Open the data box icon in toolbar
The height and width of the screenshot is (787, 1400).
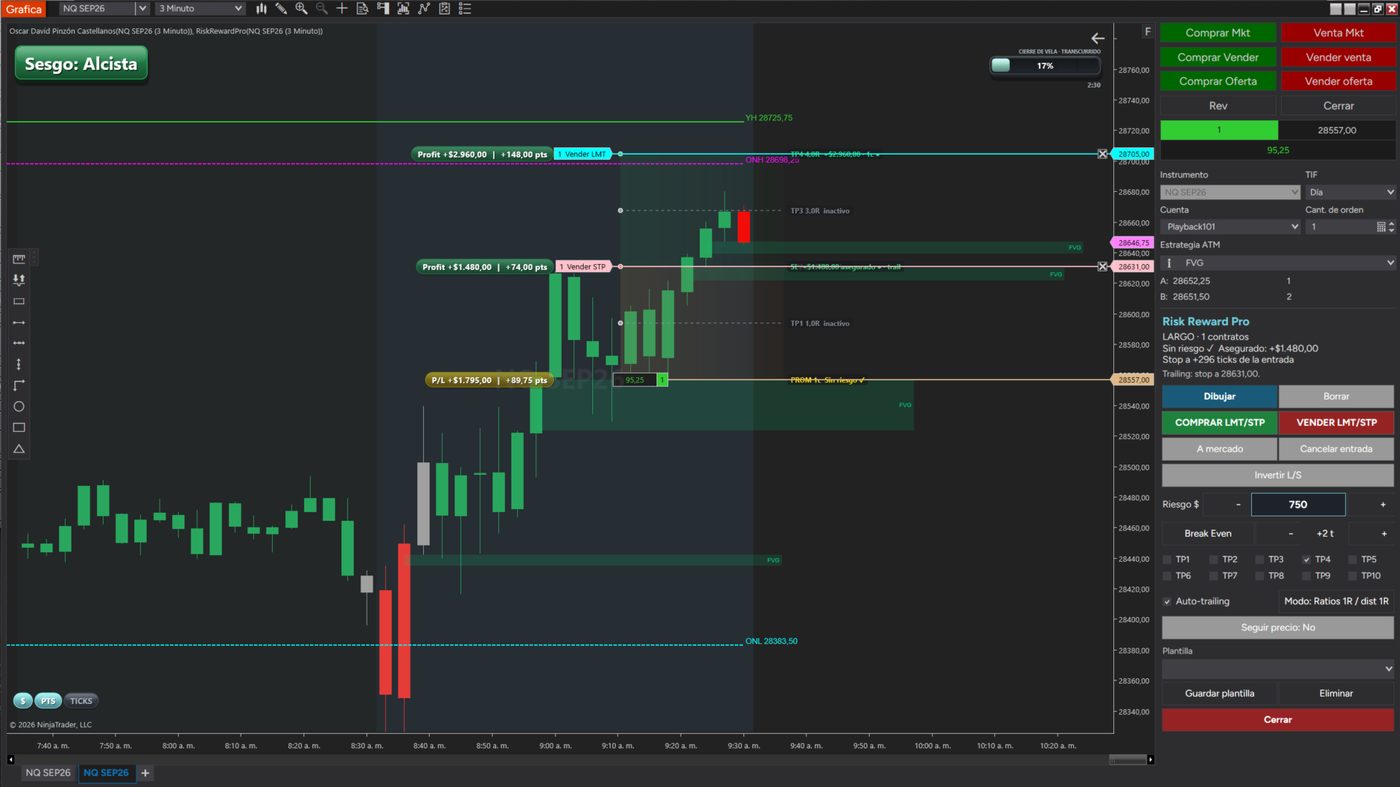[x=362, y=9]
